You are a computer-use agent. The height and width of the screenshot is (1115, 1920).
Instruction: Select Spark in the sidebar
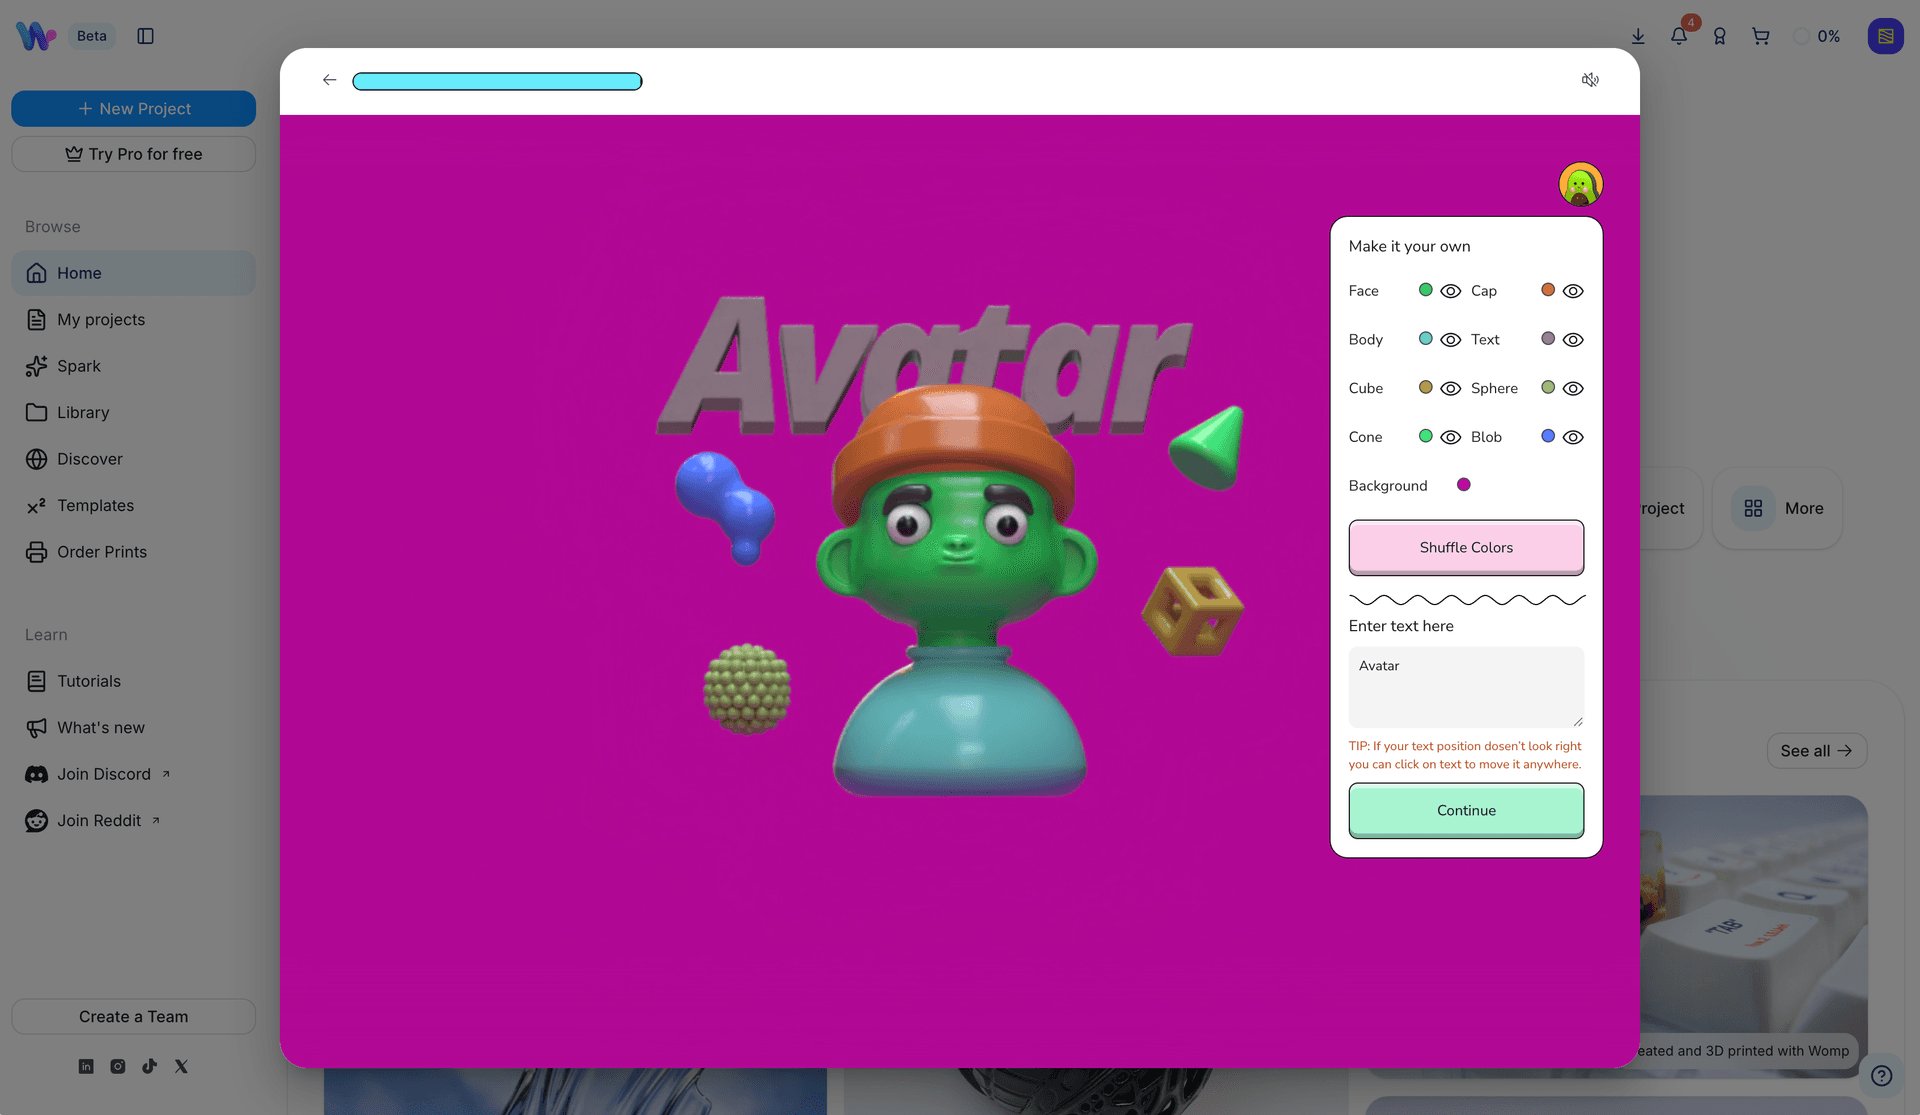(x=77, y=366)
